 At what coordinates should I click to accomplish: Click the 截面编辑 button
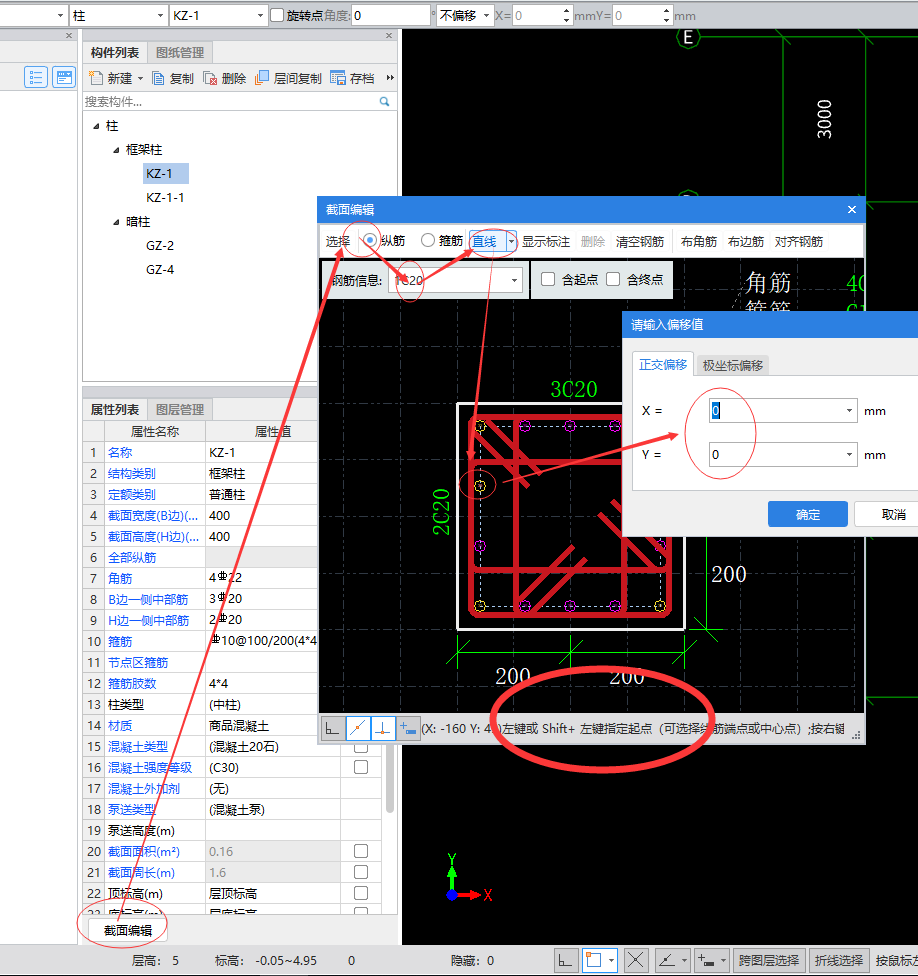128,931
